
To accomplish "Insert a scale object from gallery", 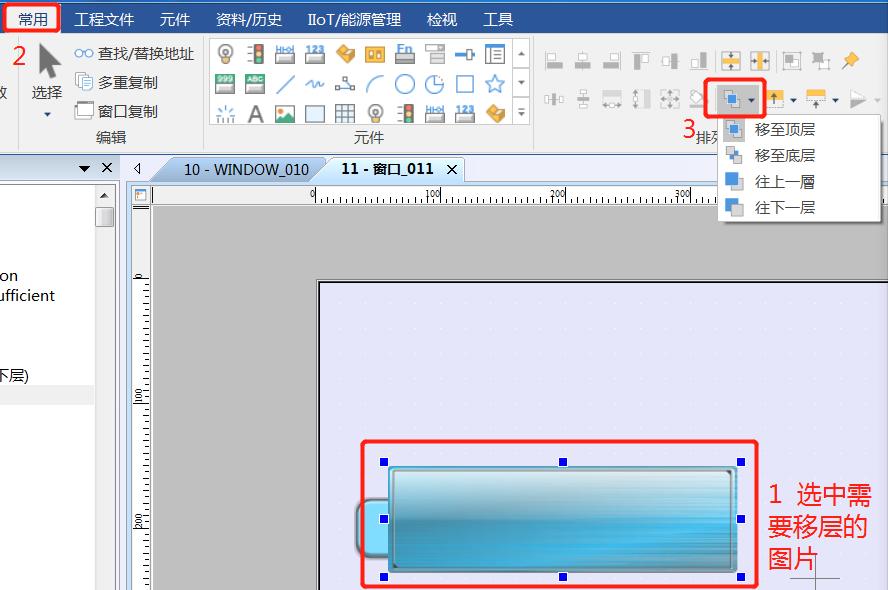I will point(225,114).
